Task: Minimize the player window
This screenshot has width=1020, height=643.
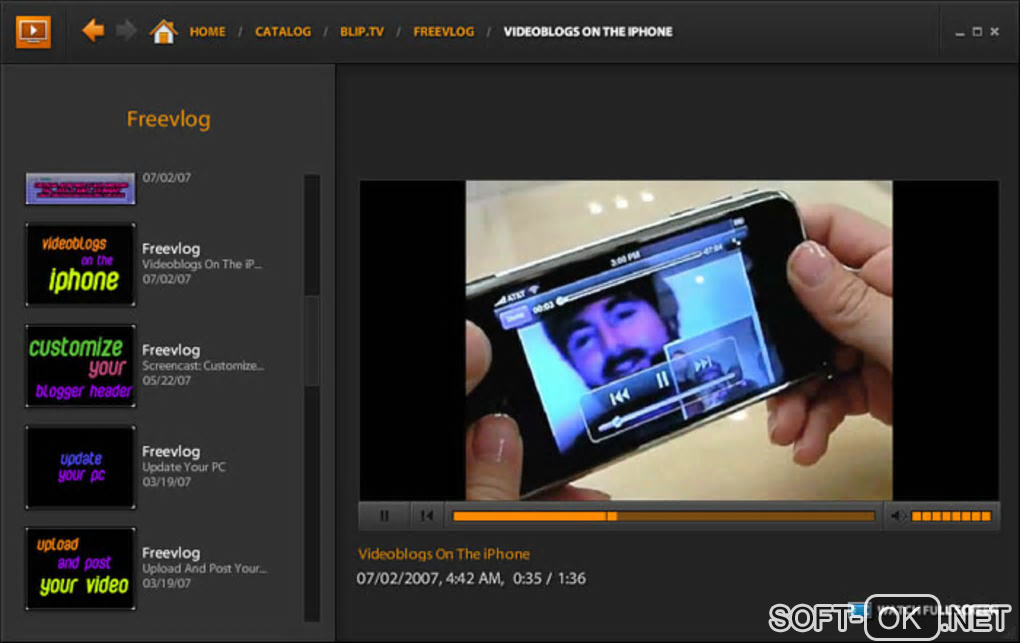Action: click(x=960, y=32)
